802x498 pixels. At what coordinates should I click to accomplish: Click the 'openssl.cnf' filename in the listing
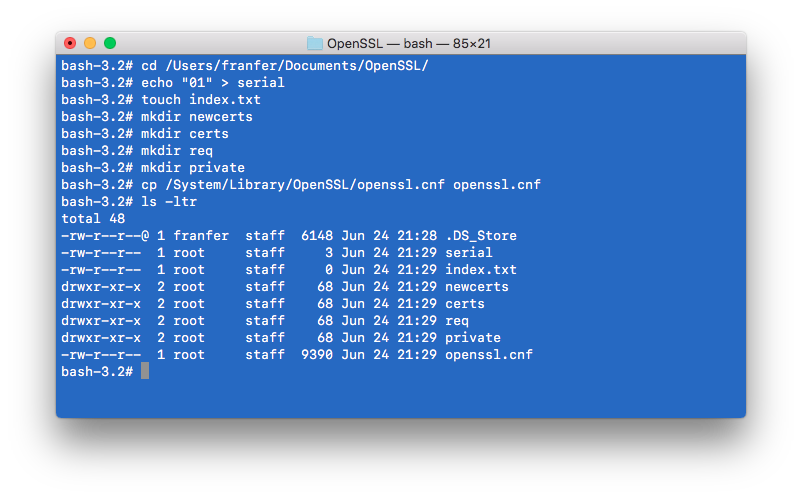[489, 355]
